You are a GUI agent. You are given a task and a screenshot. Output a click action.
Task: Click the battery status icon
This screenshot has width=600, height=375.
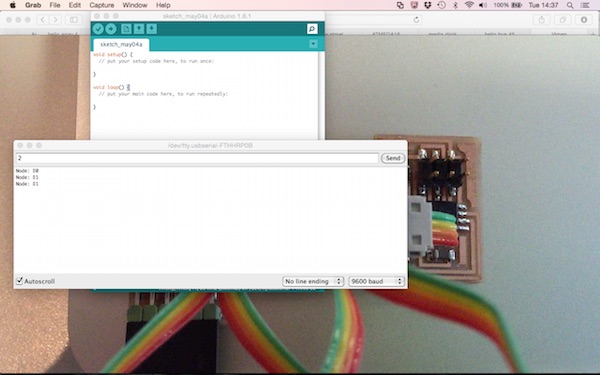pyautogui.click(x=517, y=5)
